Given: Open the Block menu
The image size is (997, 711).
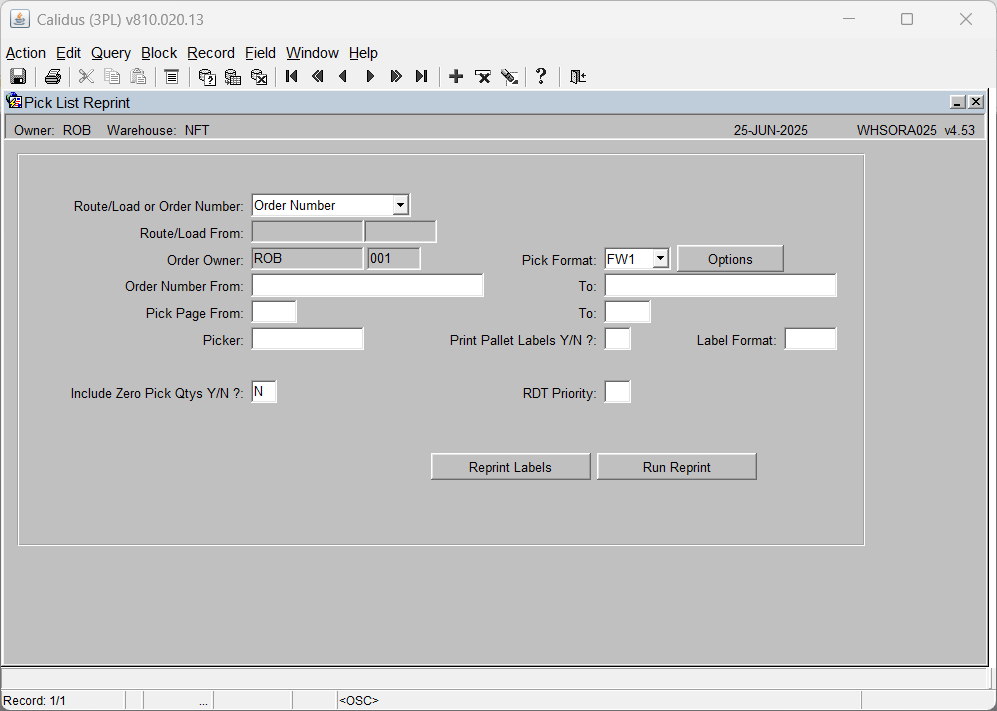Looking at the screenshot, I should click(159, 53).
